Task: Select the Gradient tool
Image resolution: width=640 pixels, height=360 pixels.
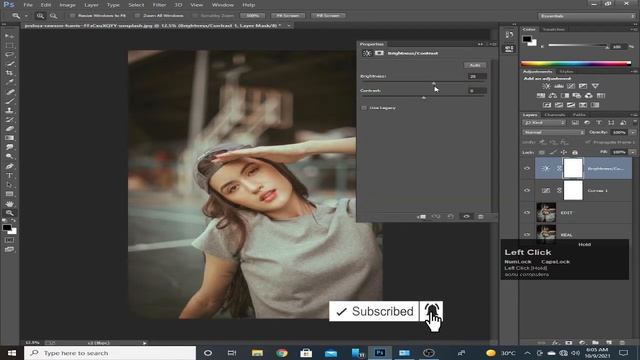Action: pyautogui.click(x=9, y=138)
